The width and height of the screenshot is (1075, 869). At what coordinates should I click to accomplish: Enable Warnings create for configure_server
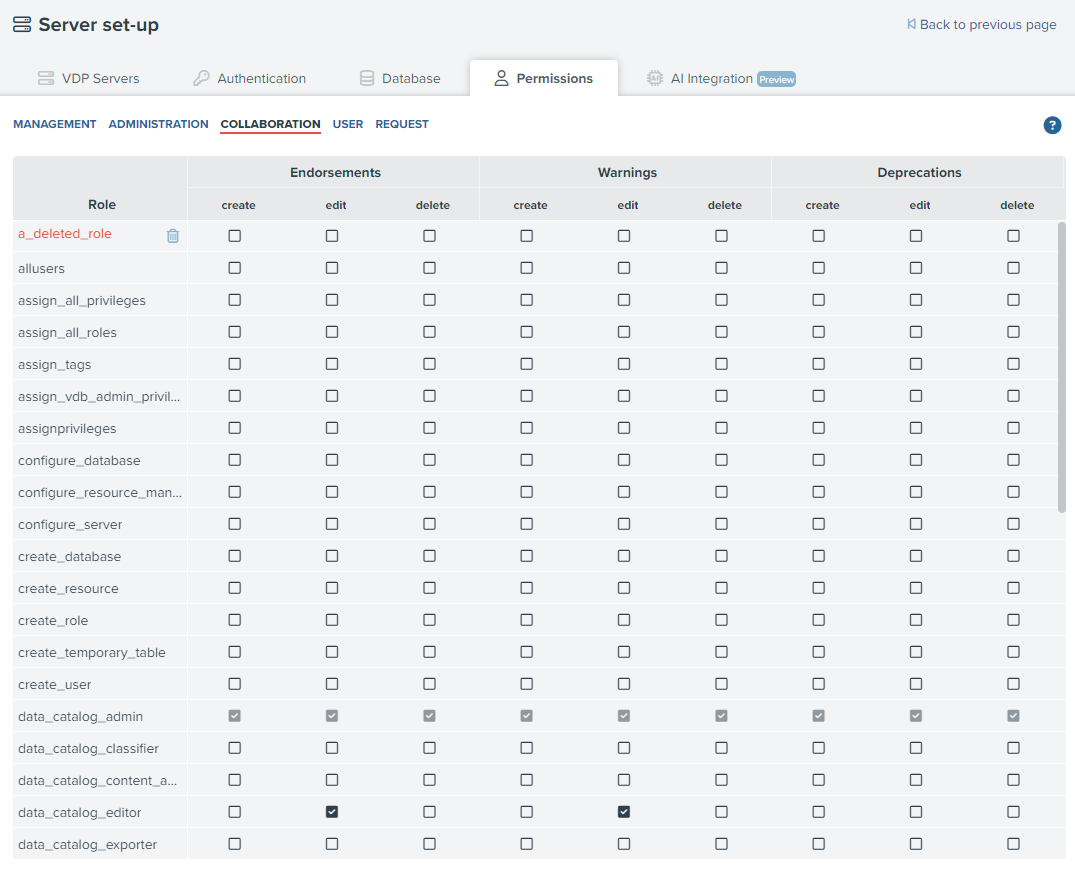527,524
